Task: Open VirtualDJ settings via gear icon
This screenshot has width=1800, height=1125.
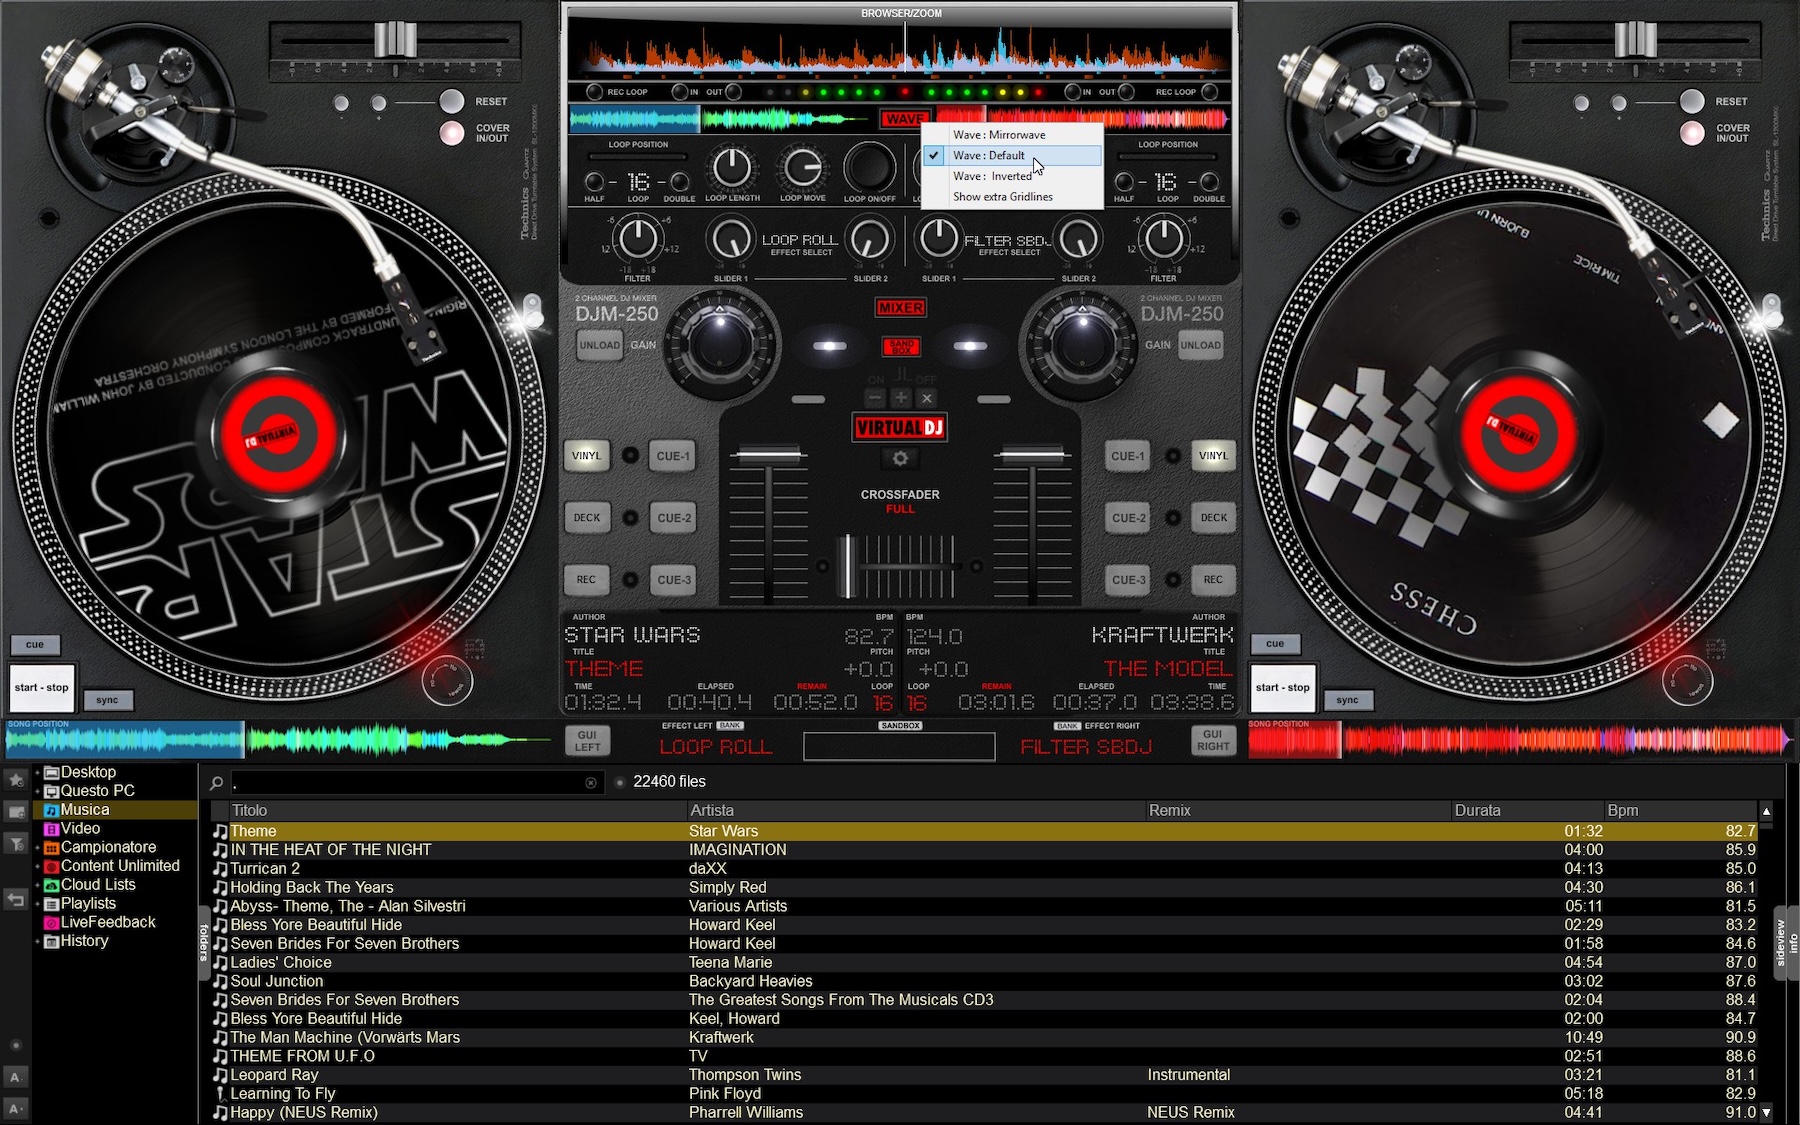Action: point(901,458)
